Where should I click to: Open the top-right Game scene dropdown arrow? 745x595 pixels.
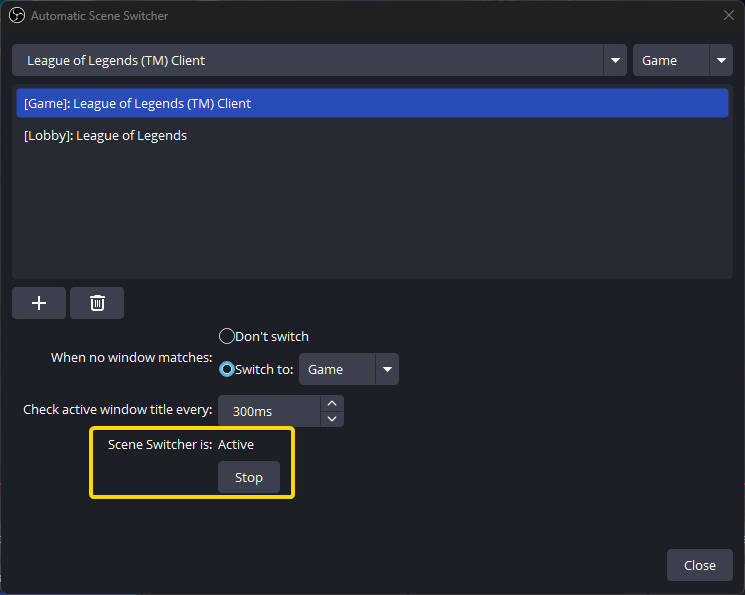click(720, 60)
